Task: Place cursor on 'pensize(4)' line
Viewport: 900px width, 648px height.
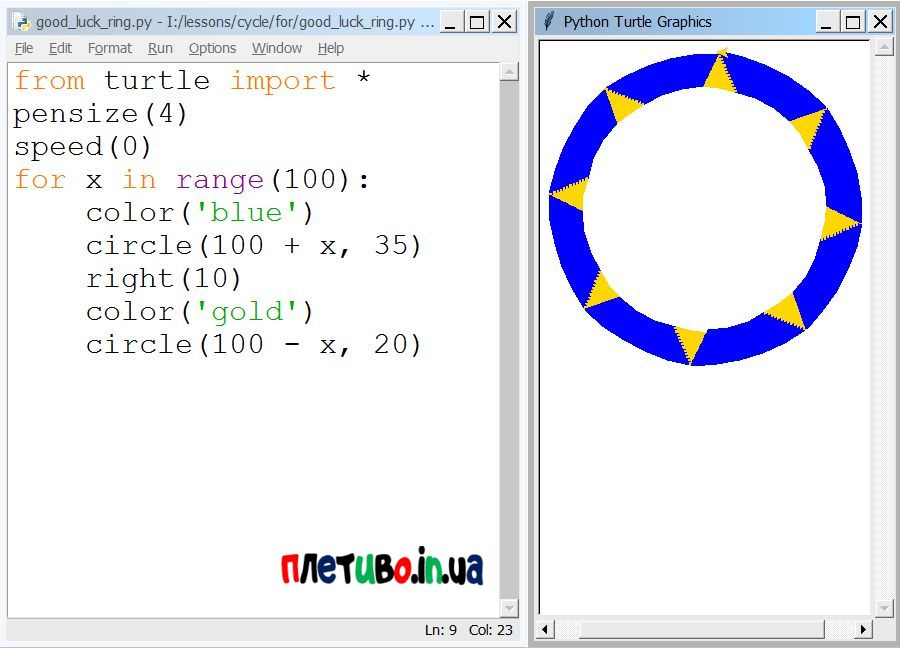Action: pyautogui.click(x=100, y=114)
